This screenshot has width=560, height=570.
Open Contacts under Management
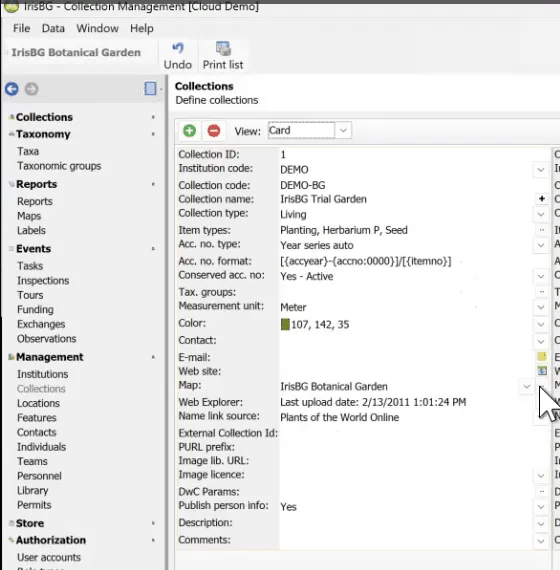point(37,432)
